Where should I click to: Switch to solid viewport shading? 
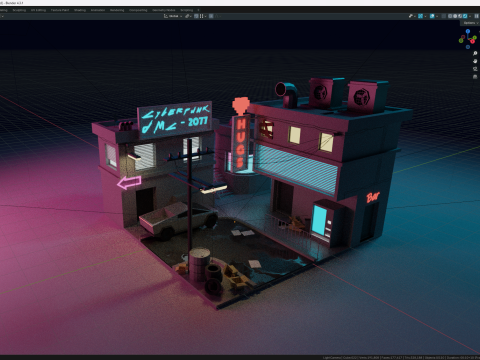(455, 16)
